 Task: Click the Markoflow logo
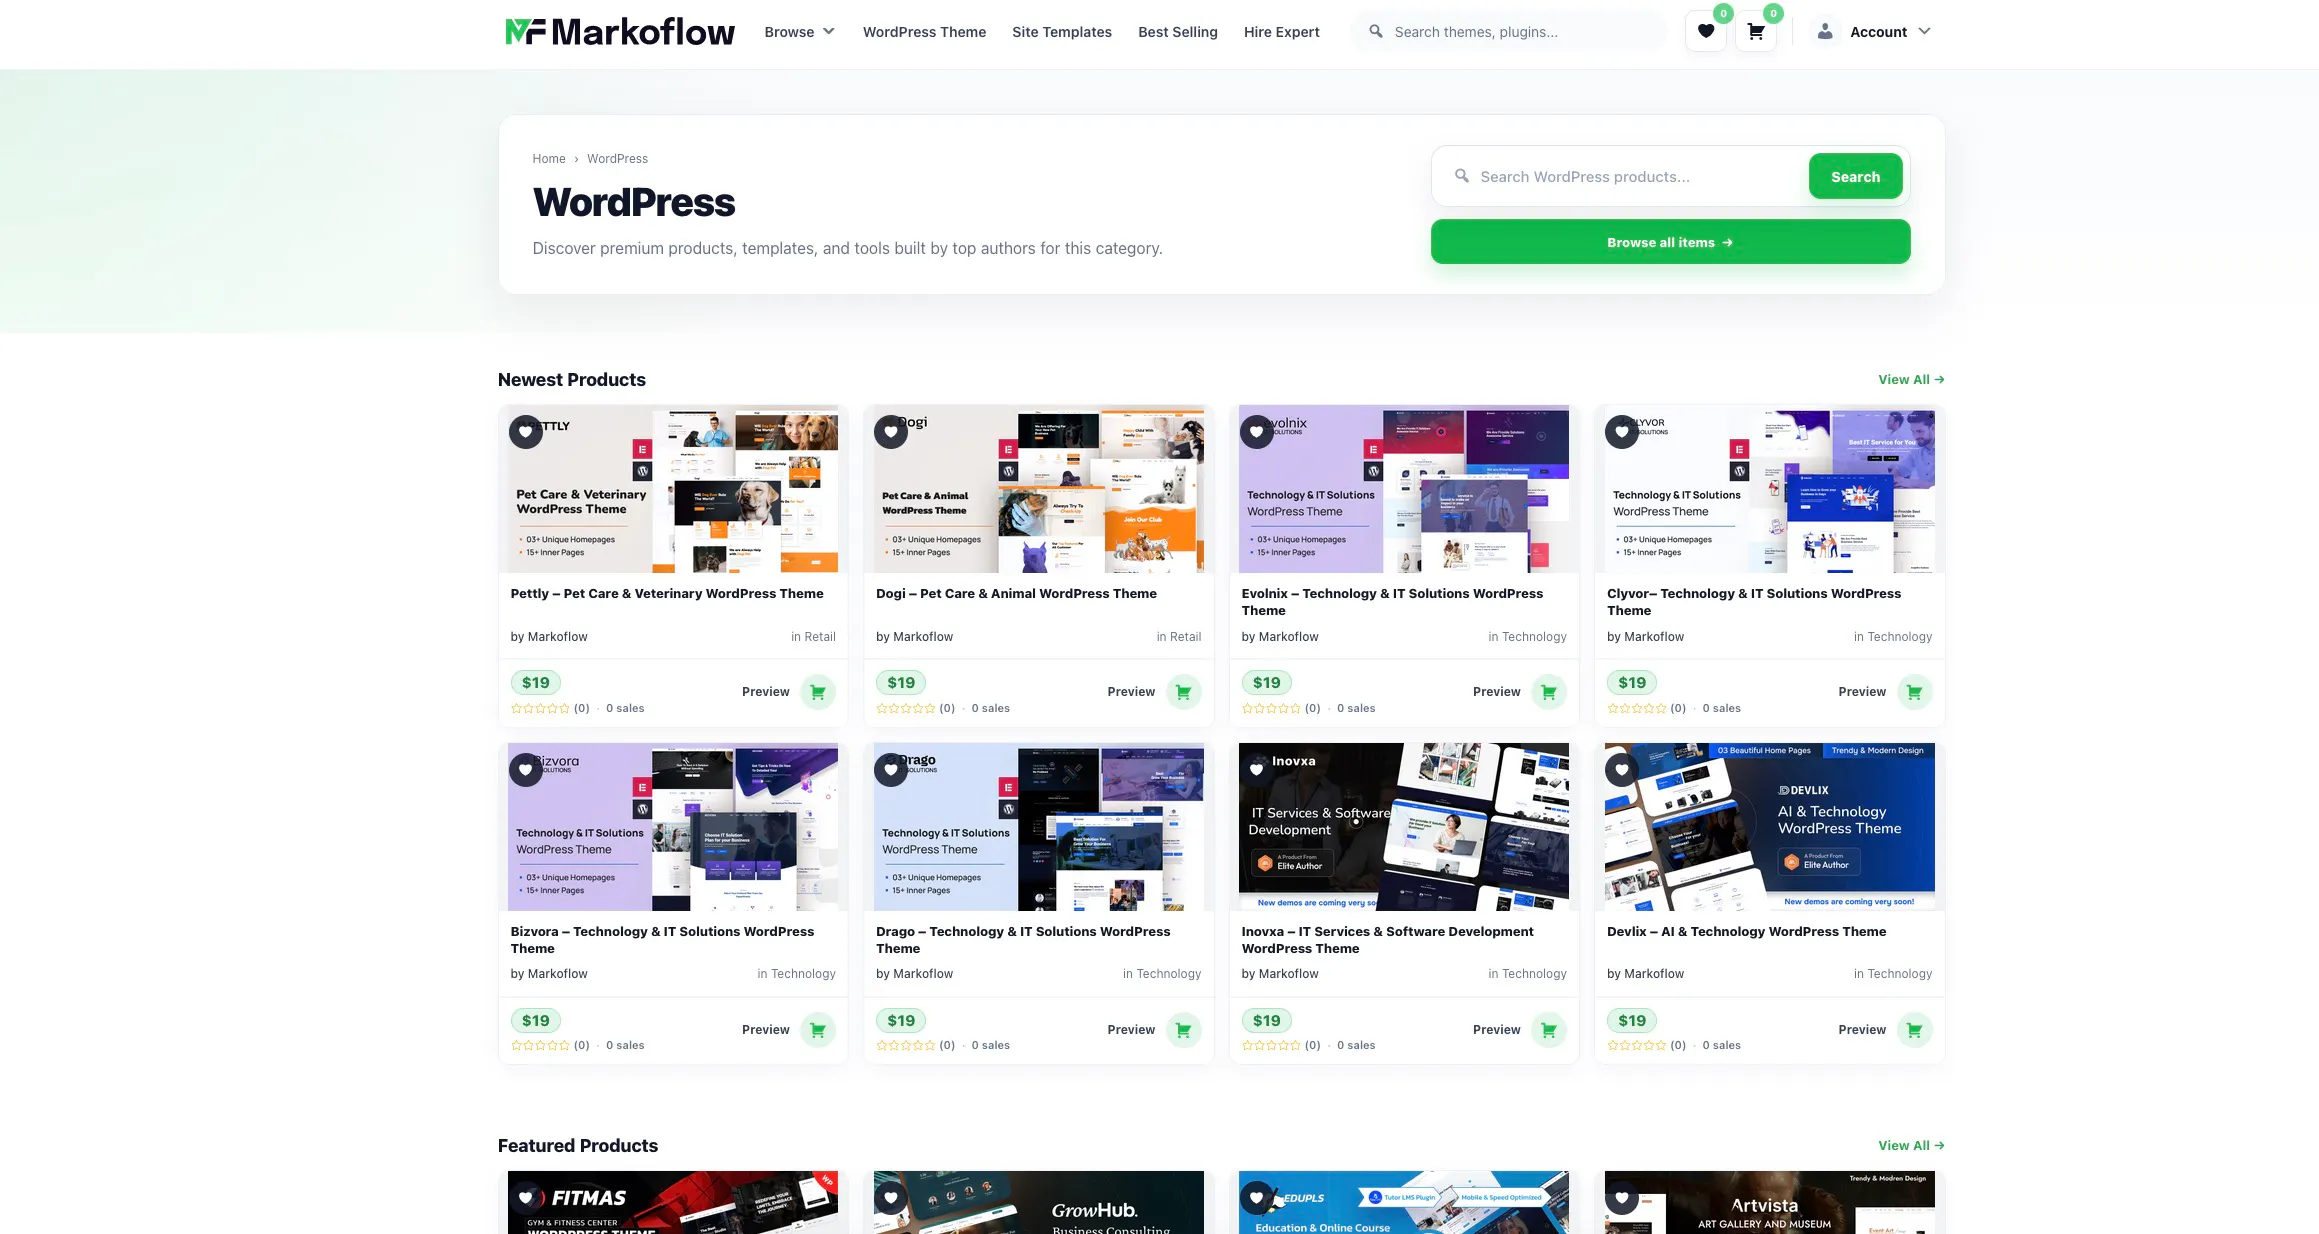620,32
